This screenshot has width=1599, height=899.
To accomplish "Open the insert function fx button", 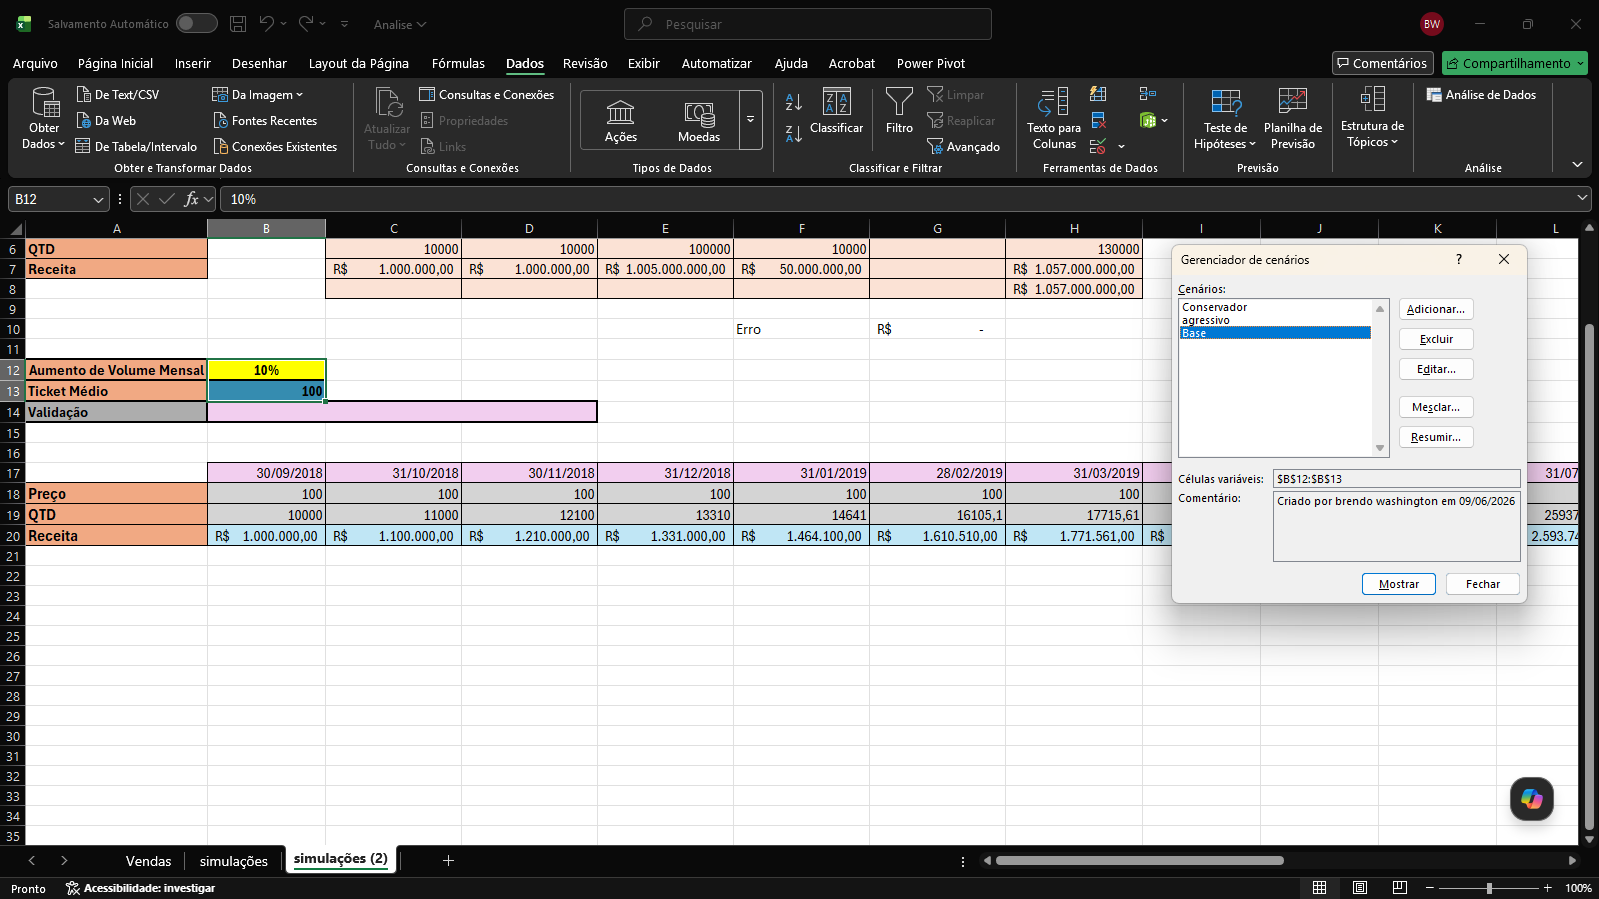I will point(192,199).
